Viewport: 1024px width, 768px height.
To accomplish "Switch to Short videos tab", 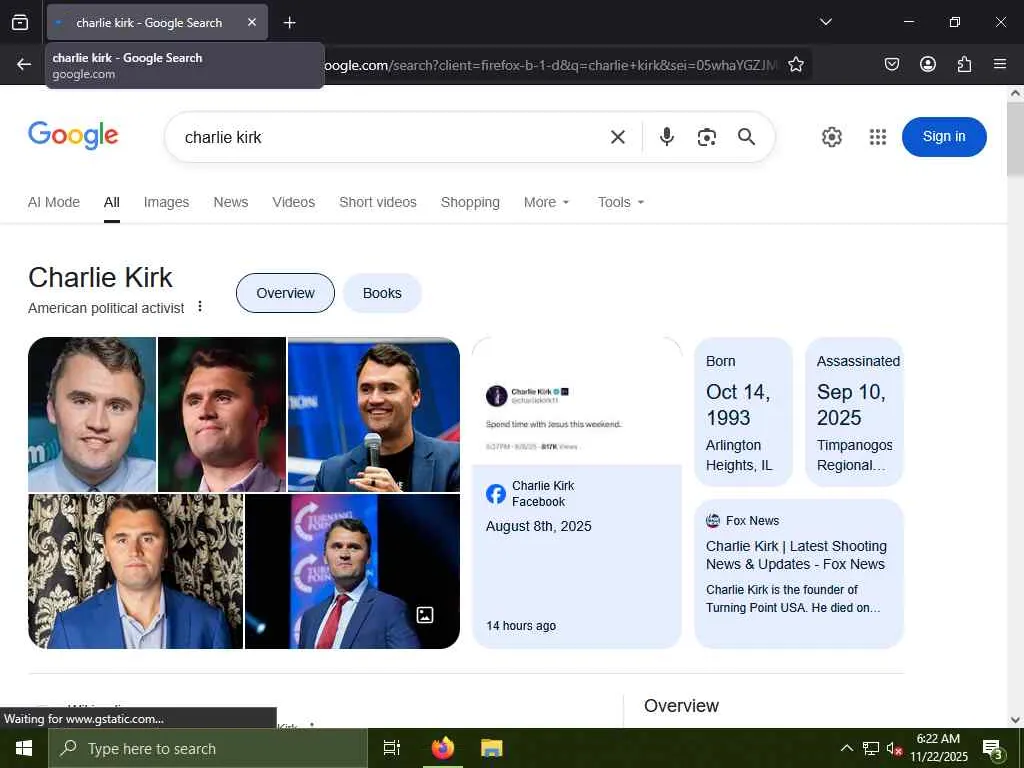I will tap(377, 202).
